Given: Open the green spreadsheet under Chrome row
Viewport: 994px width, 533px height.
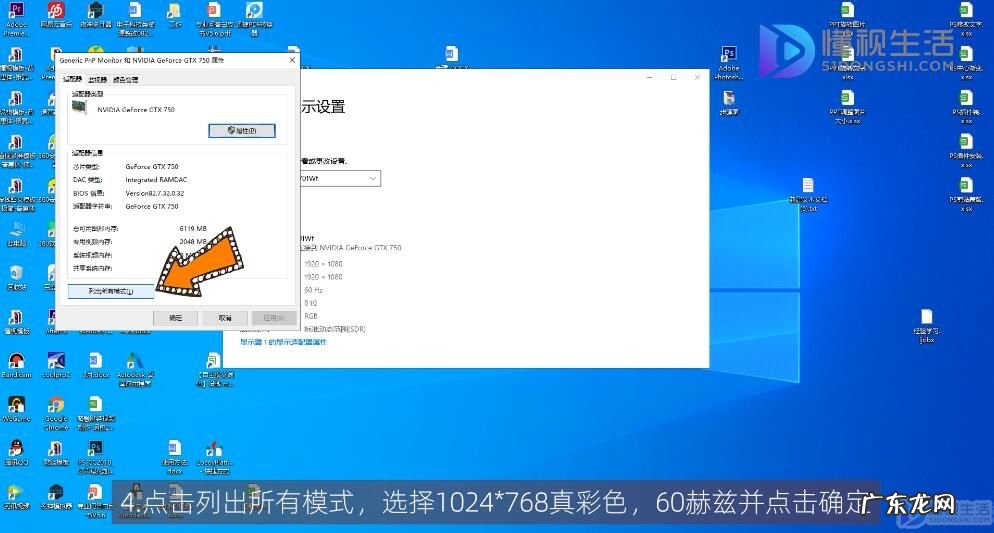Looking at the screenshot, I should (x=95, y=413).
